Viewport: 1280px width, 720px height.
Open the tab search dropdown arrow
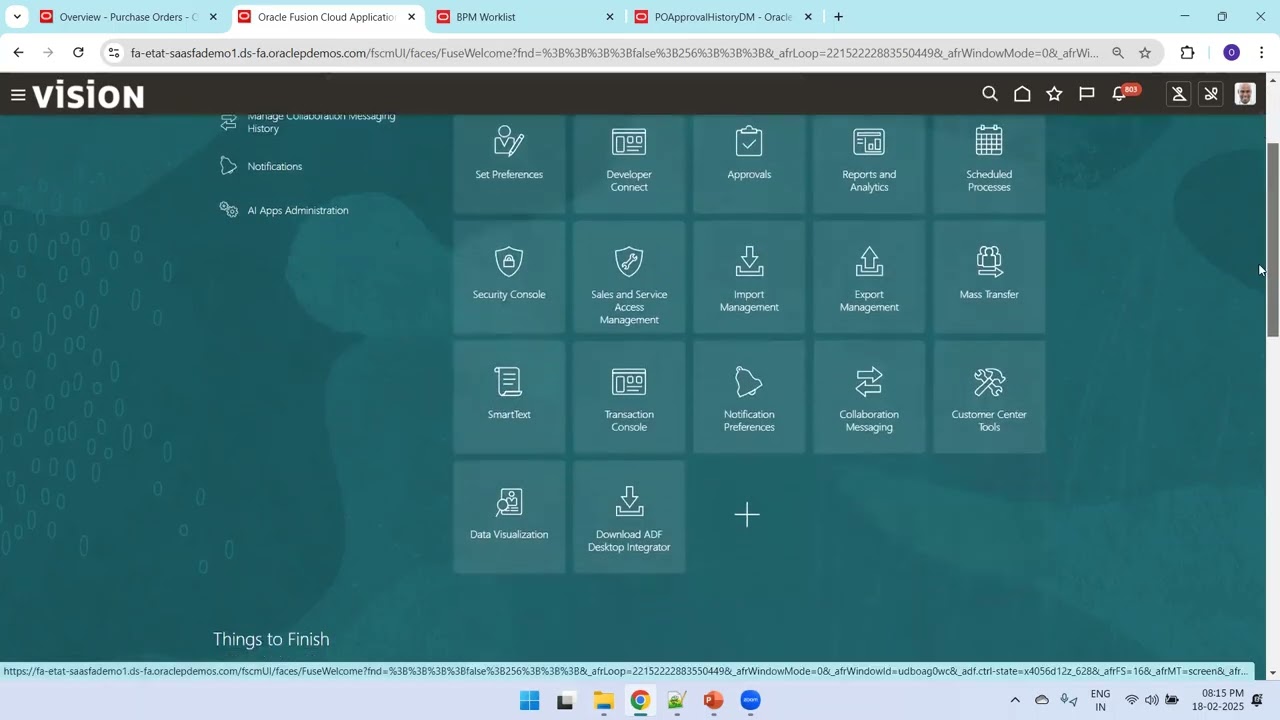tap(17, 17)
